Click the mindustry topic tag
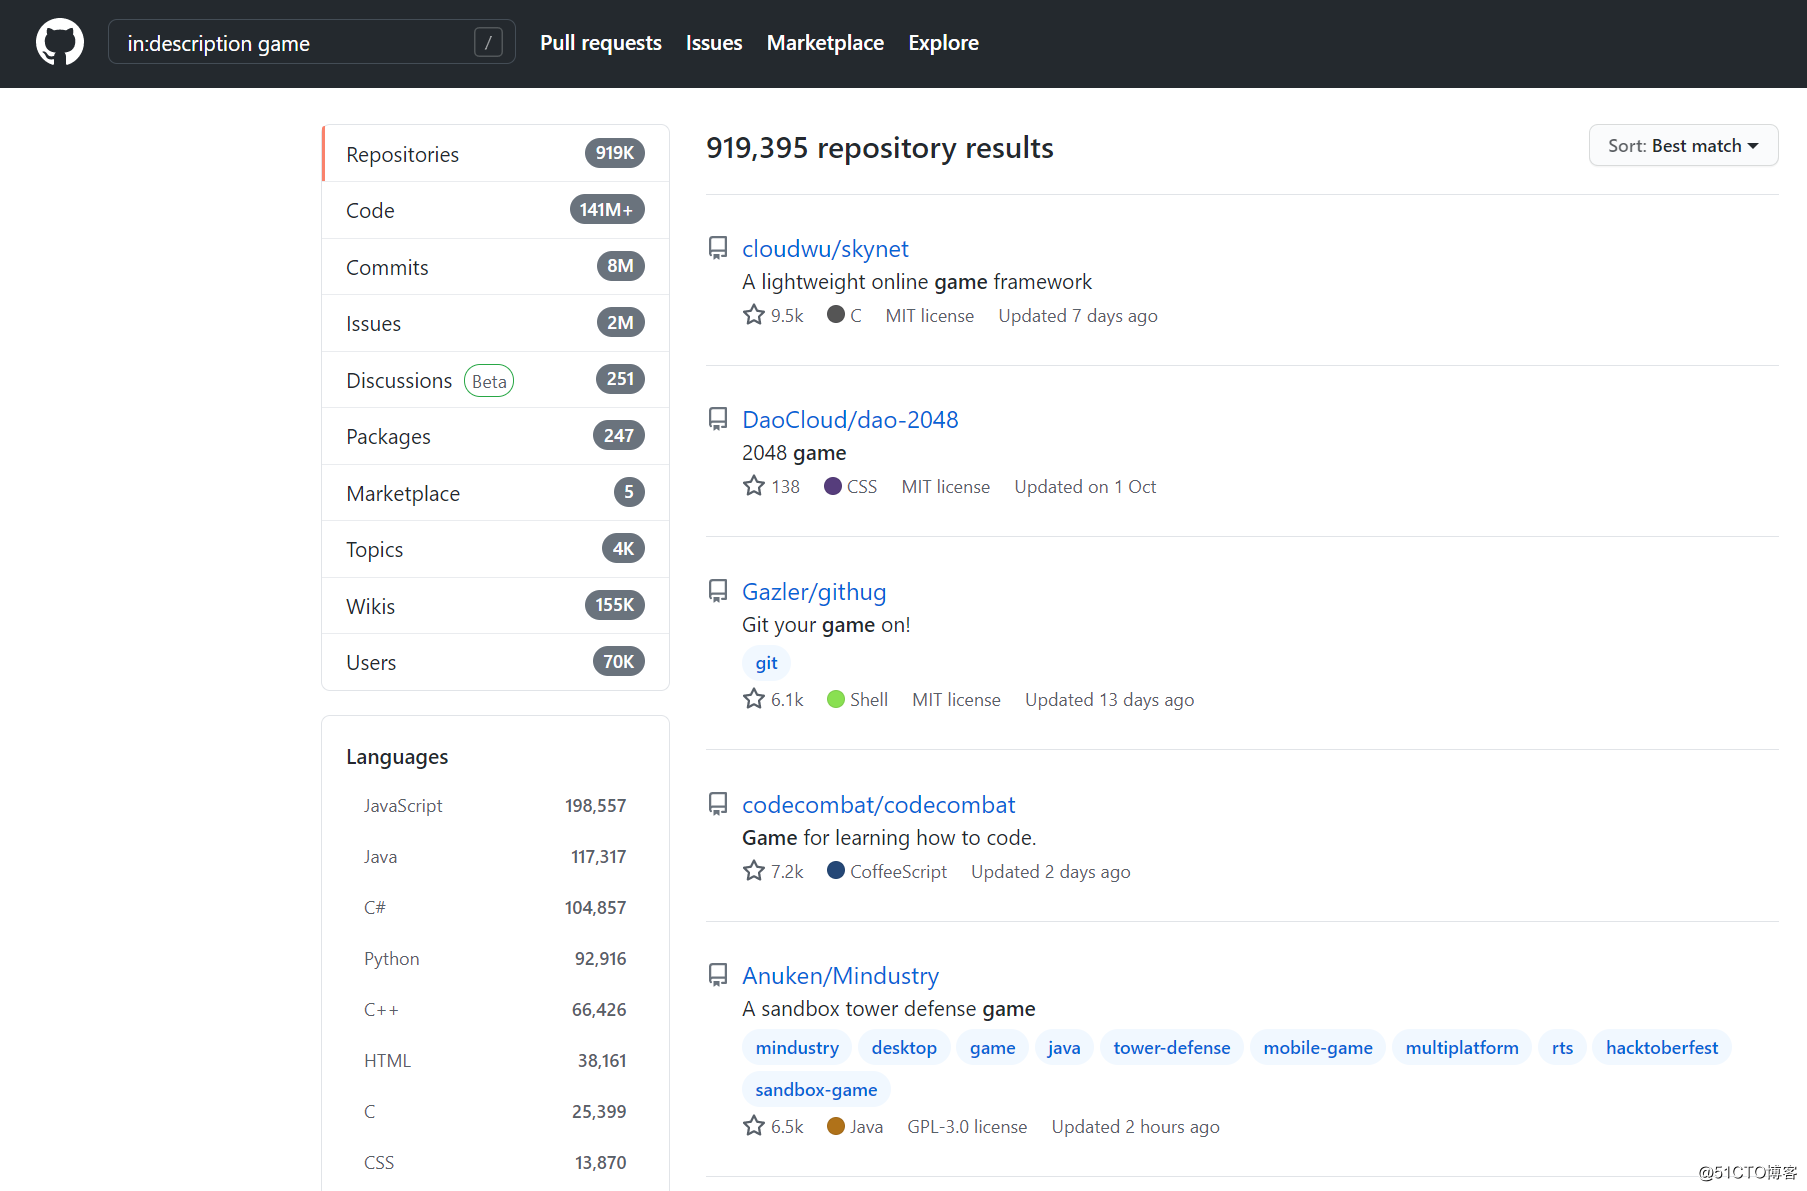 click(797, 1047)
